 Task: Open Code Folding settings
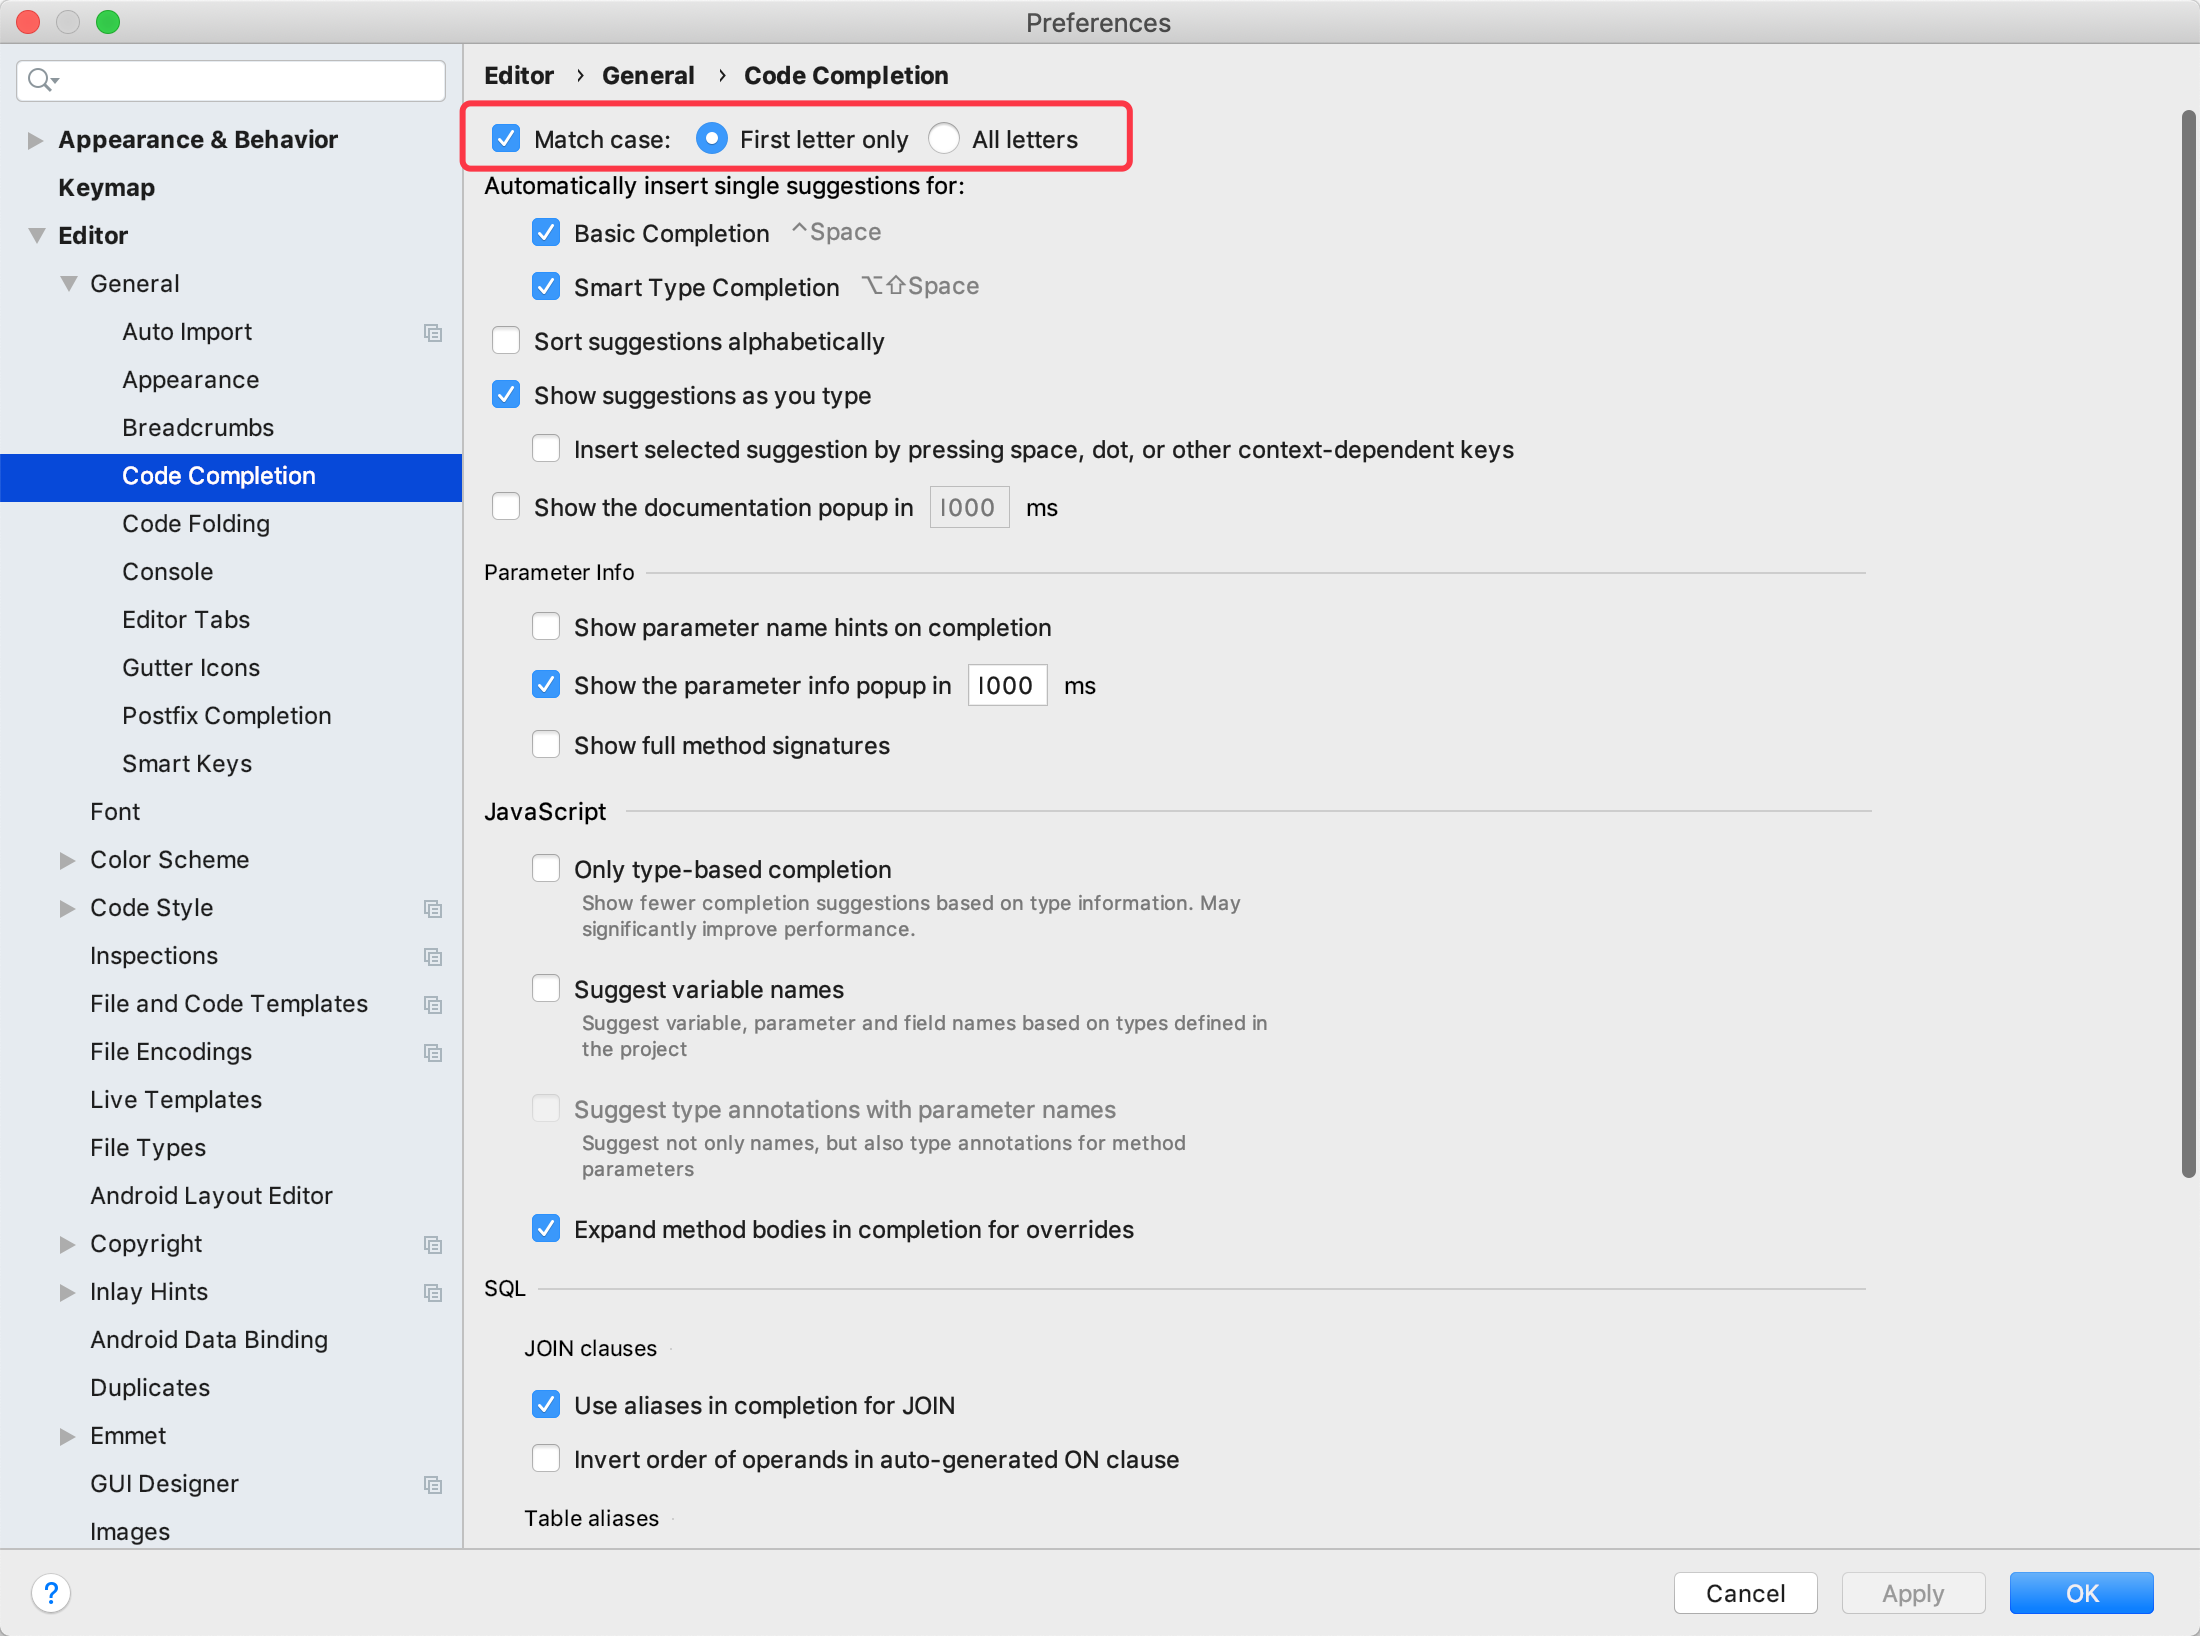point(194,522)
